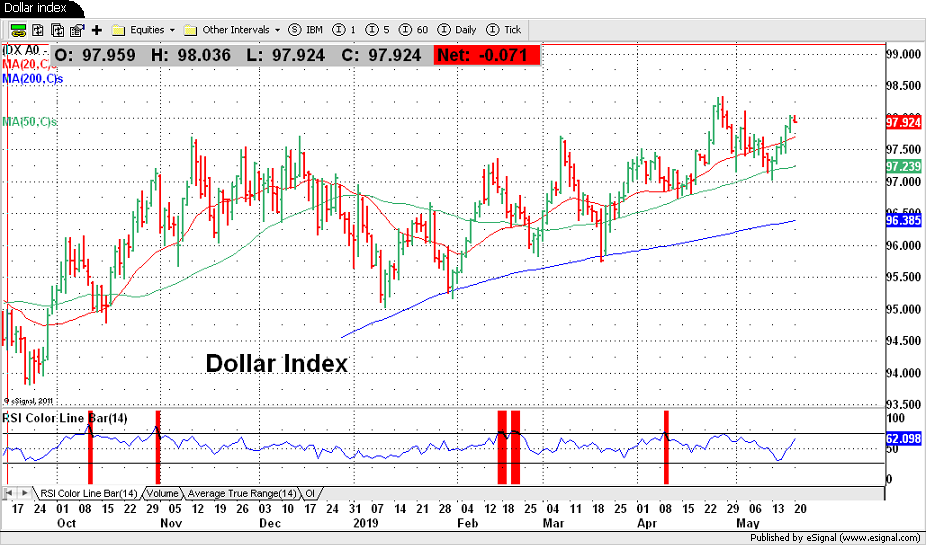Click the Nov month label on time axis
Screen dimensions: 926x545
[x=171, y=523]
